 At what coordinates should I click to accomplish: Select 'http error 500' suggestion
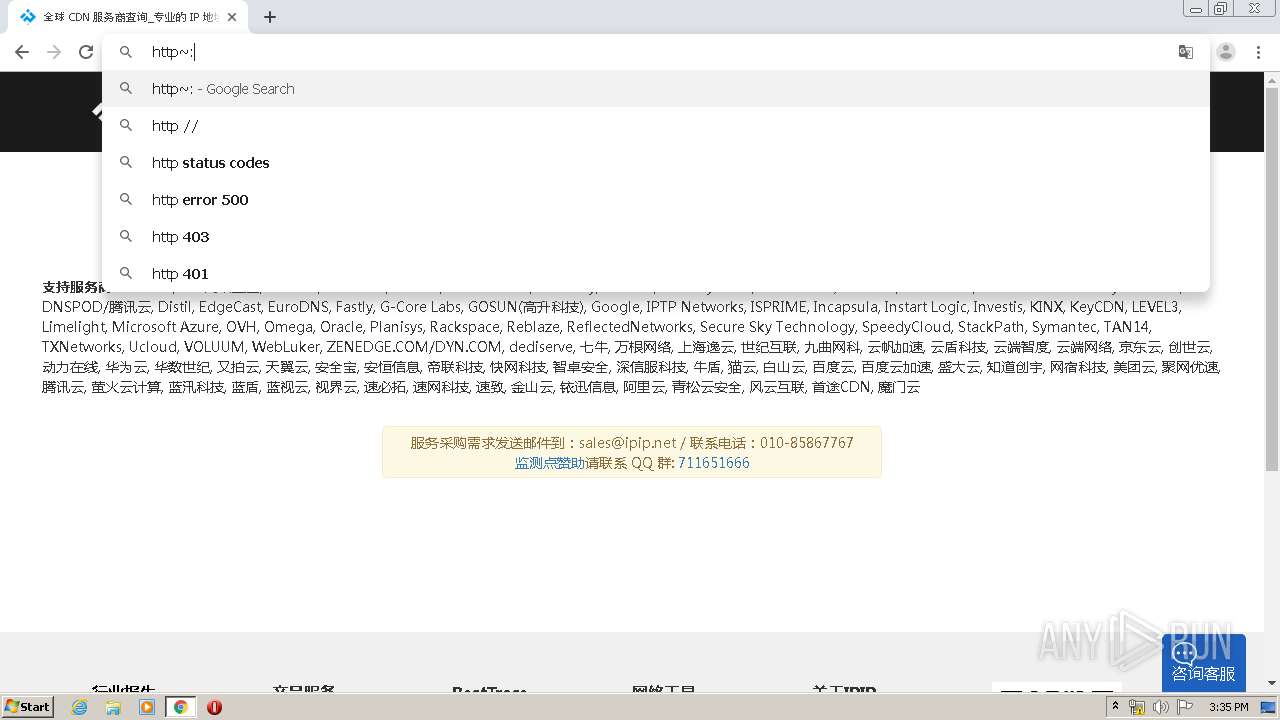click(x=656, y=200)
